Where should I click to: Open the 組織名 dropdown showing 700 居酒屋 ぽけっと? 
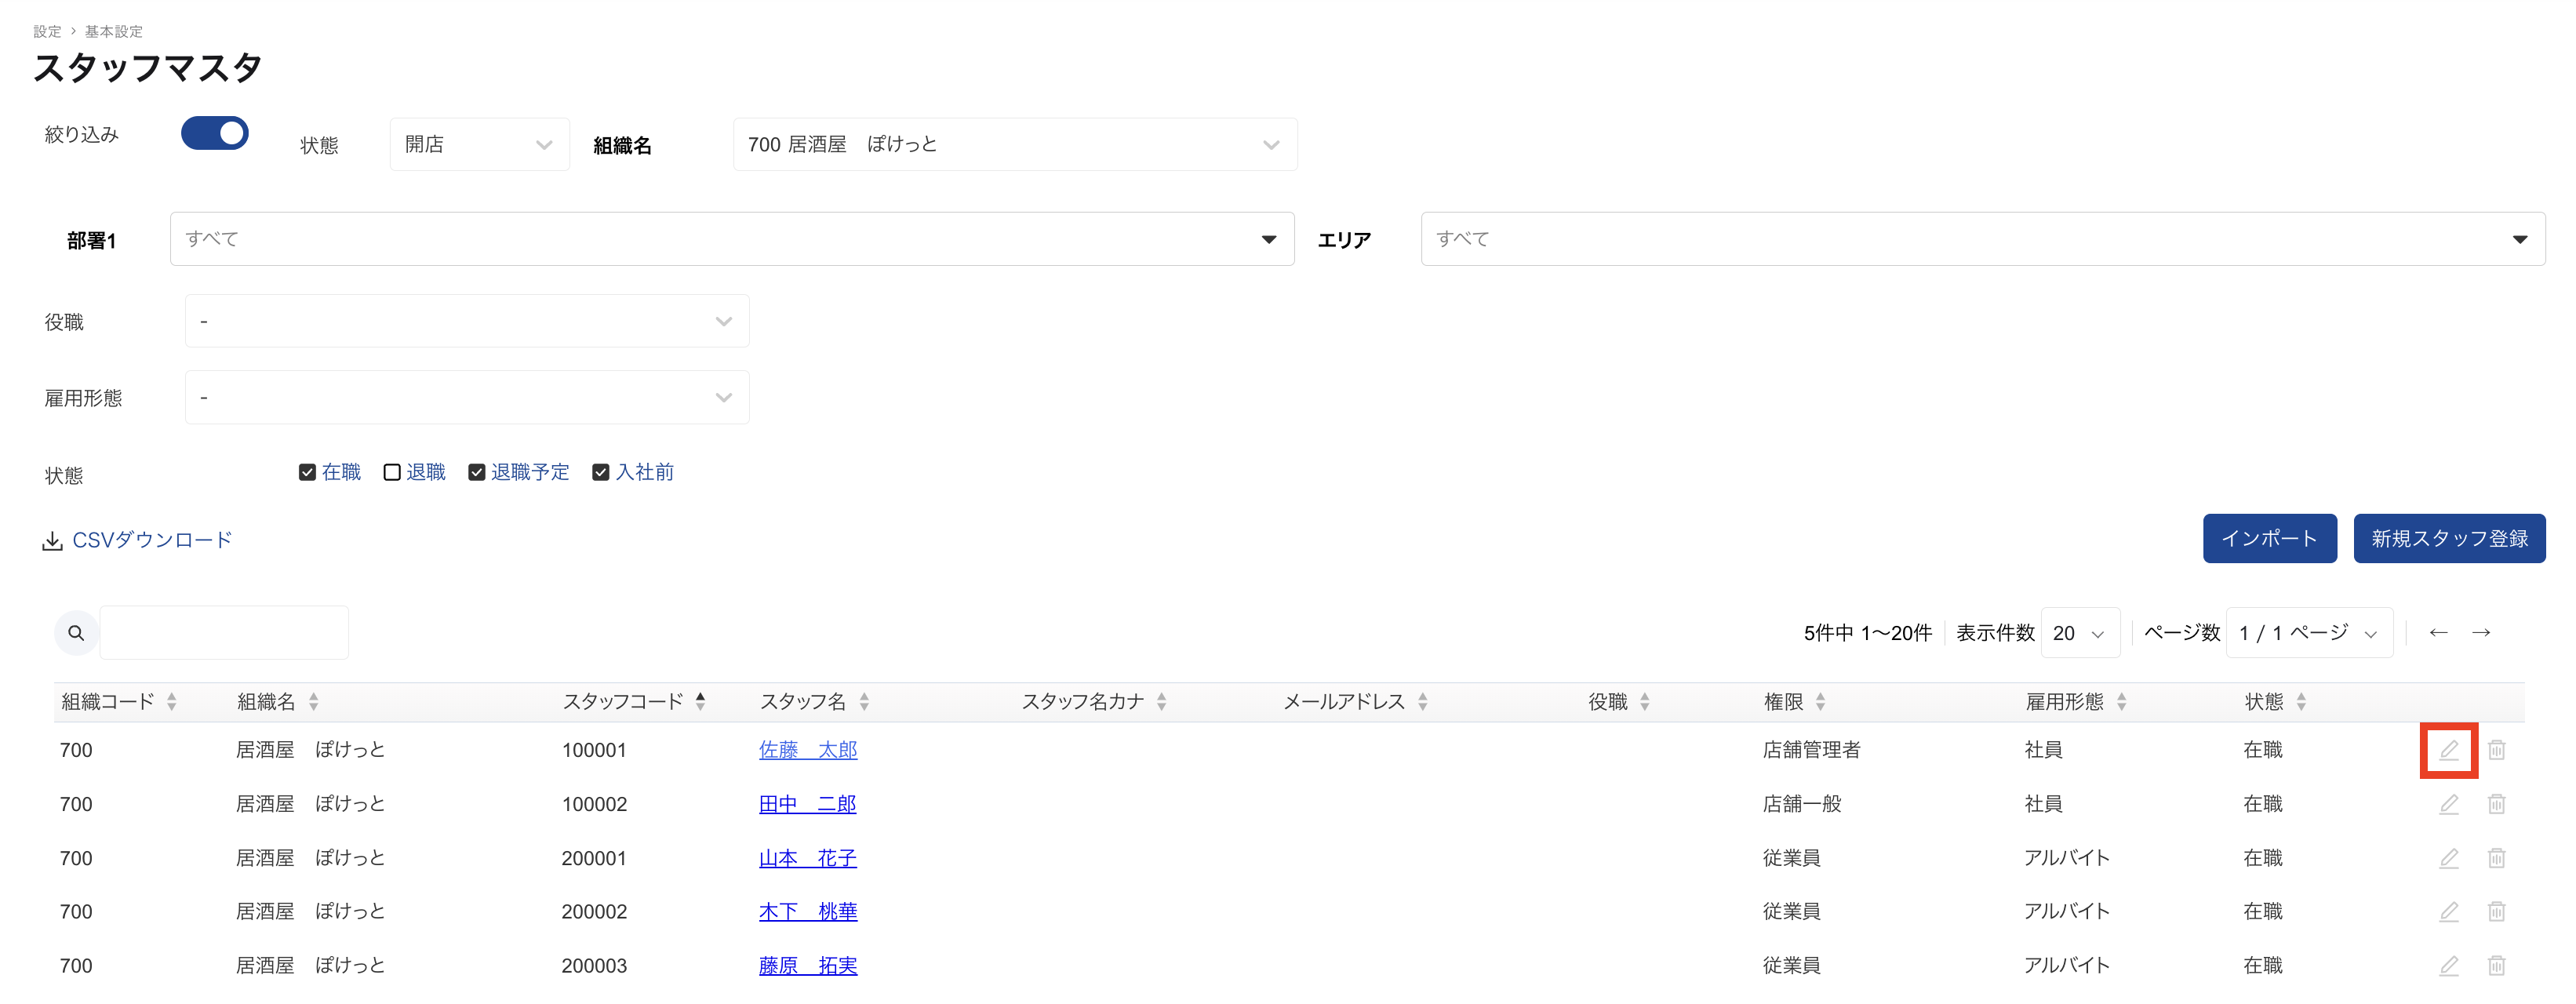coord(1015,144)
